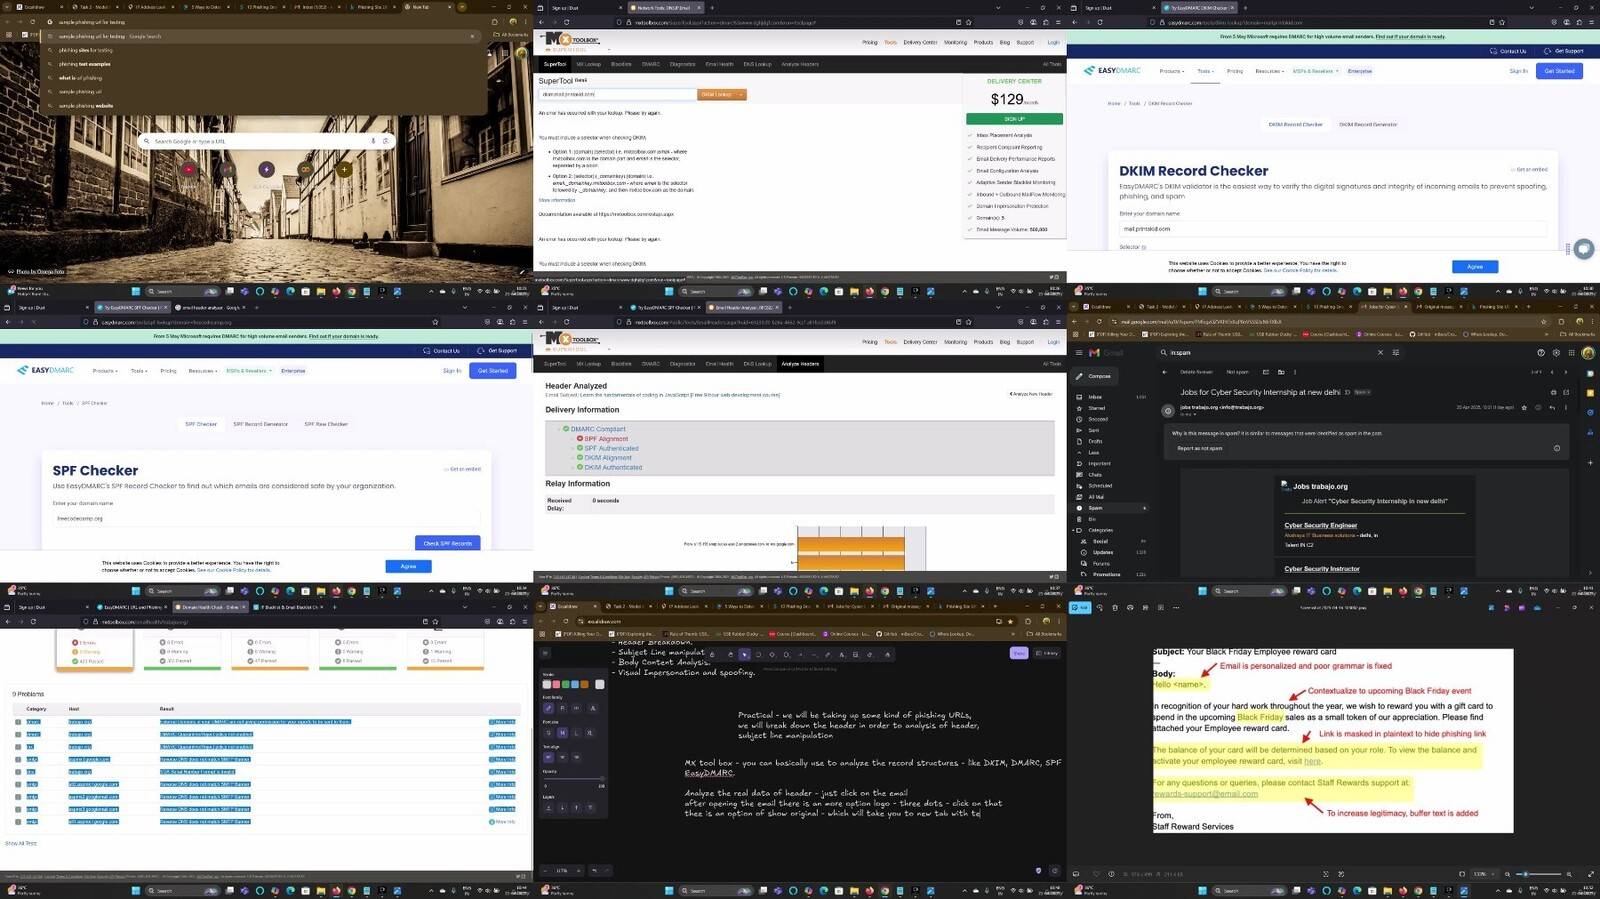The image size is (1600, 899).
Task: Star the trabajo.org email in Gmail
Action: tap(1524, 408)
